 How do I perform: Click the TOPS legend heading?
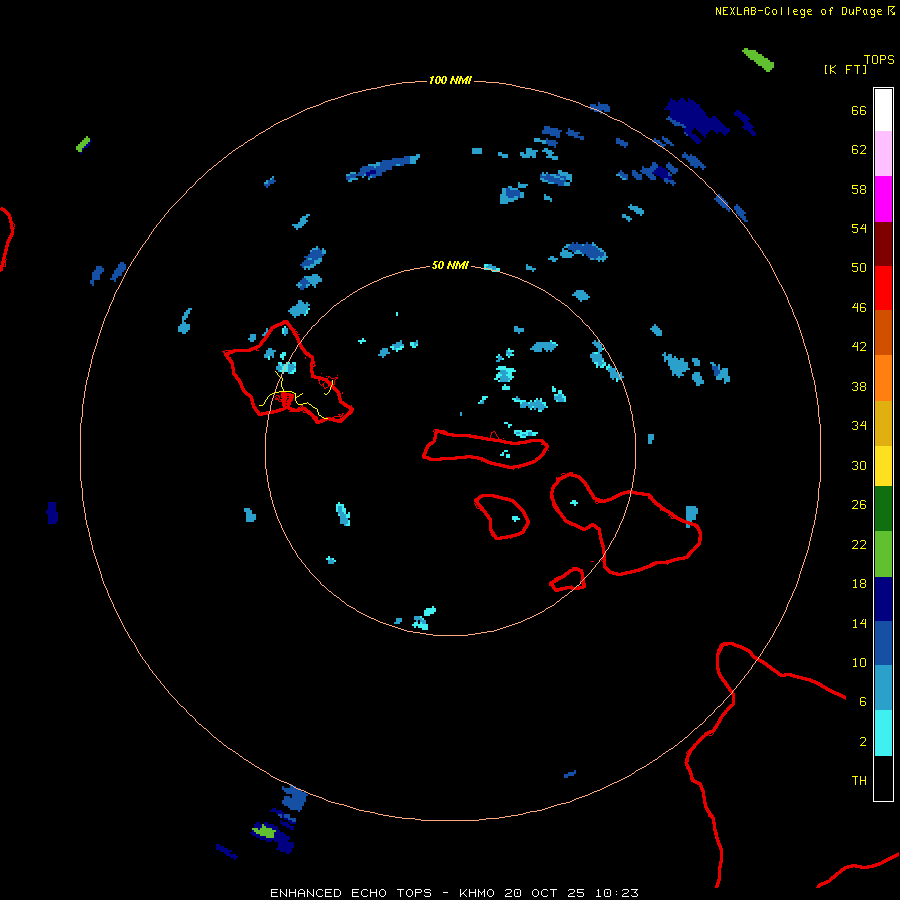point(879,60)
